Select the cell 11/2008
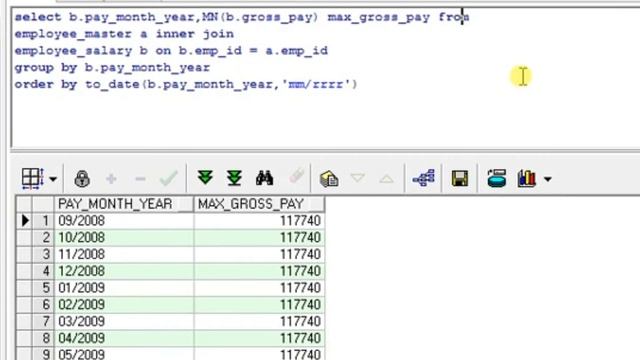 (x=124, y=254)
